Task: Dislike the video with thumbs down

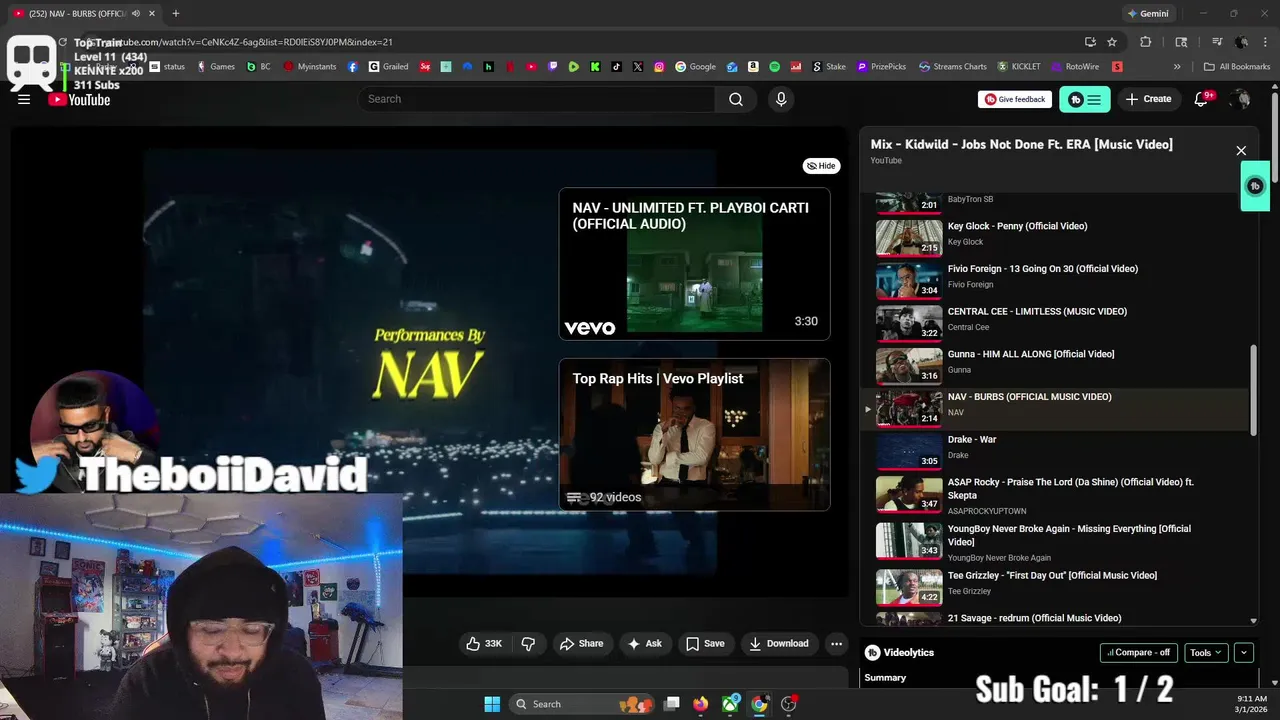Action: [528, 644]
